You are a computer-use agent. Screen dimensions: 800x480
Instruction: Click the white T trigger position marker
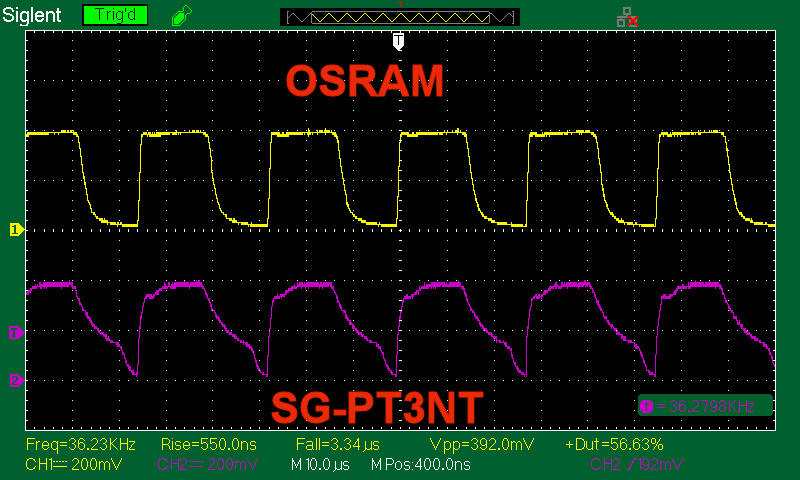(398, 41)
